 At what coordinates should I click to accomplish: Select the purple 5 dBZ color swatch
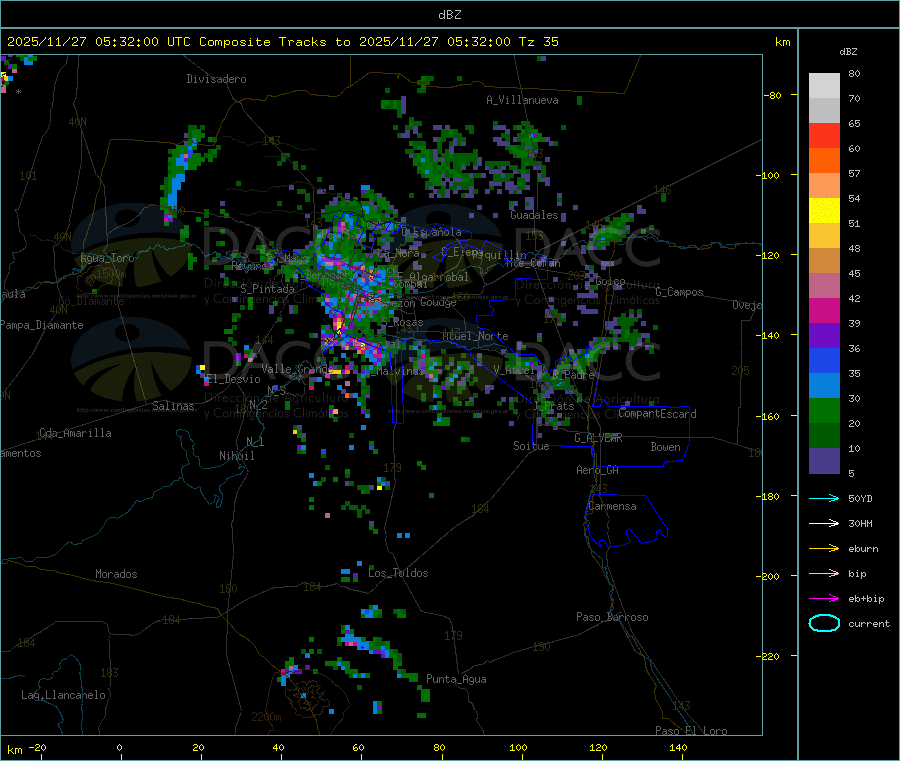point(824,461)
